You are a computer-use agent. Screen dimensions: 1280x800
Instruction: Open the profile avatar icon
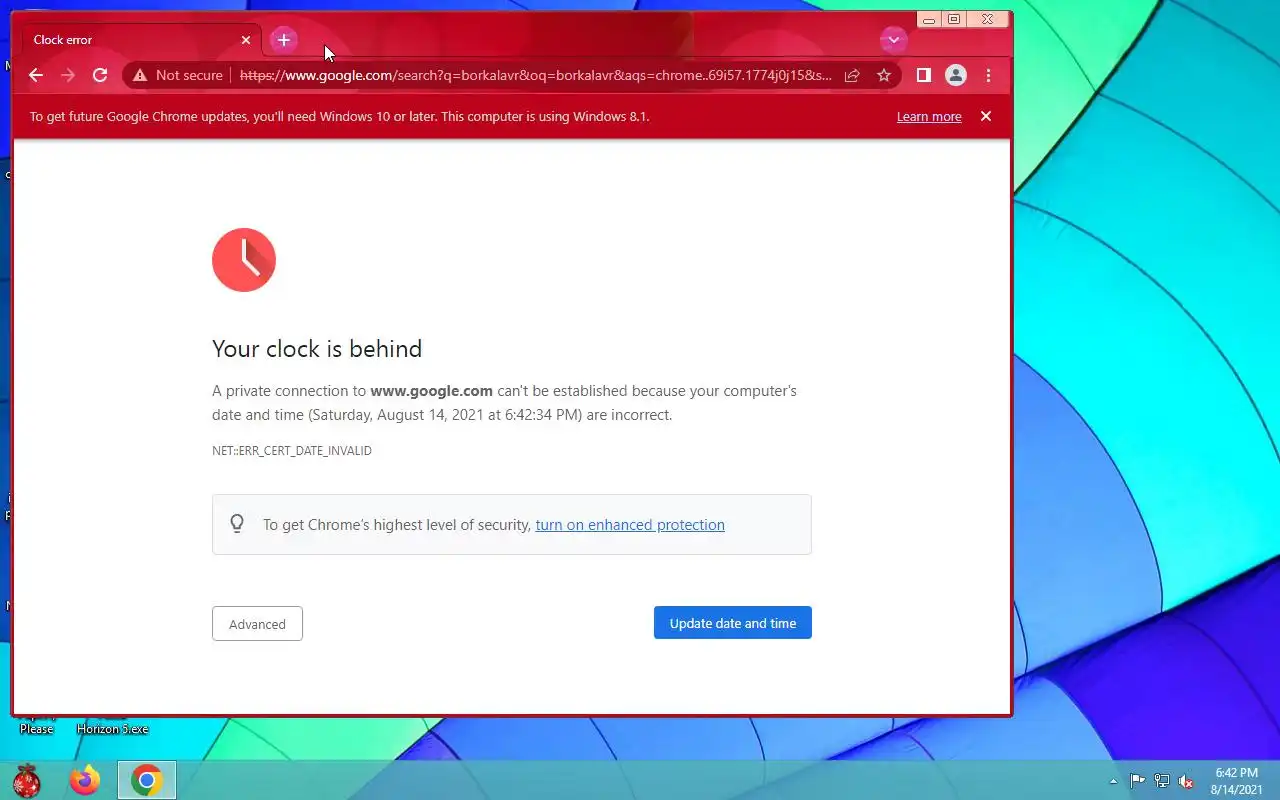click(x=956, y=75)
